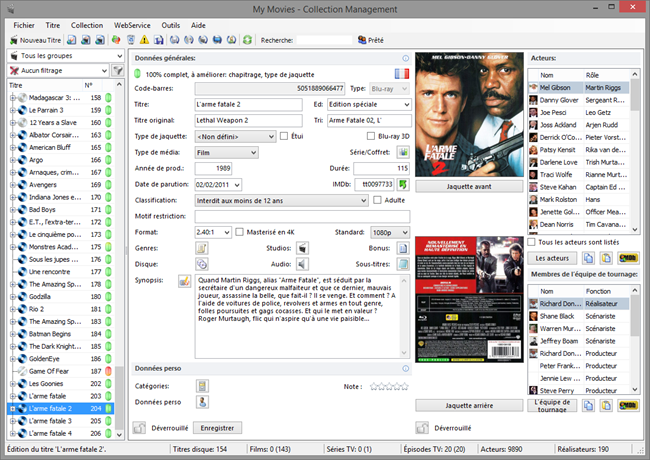650x460 pixels.
Task: Open the Aide menu
Action: click(x=198, y=25)
